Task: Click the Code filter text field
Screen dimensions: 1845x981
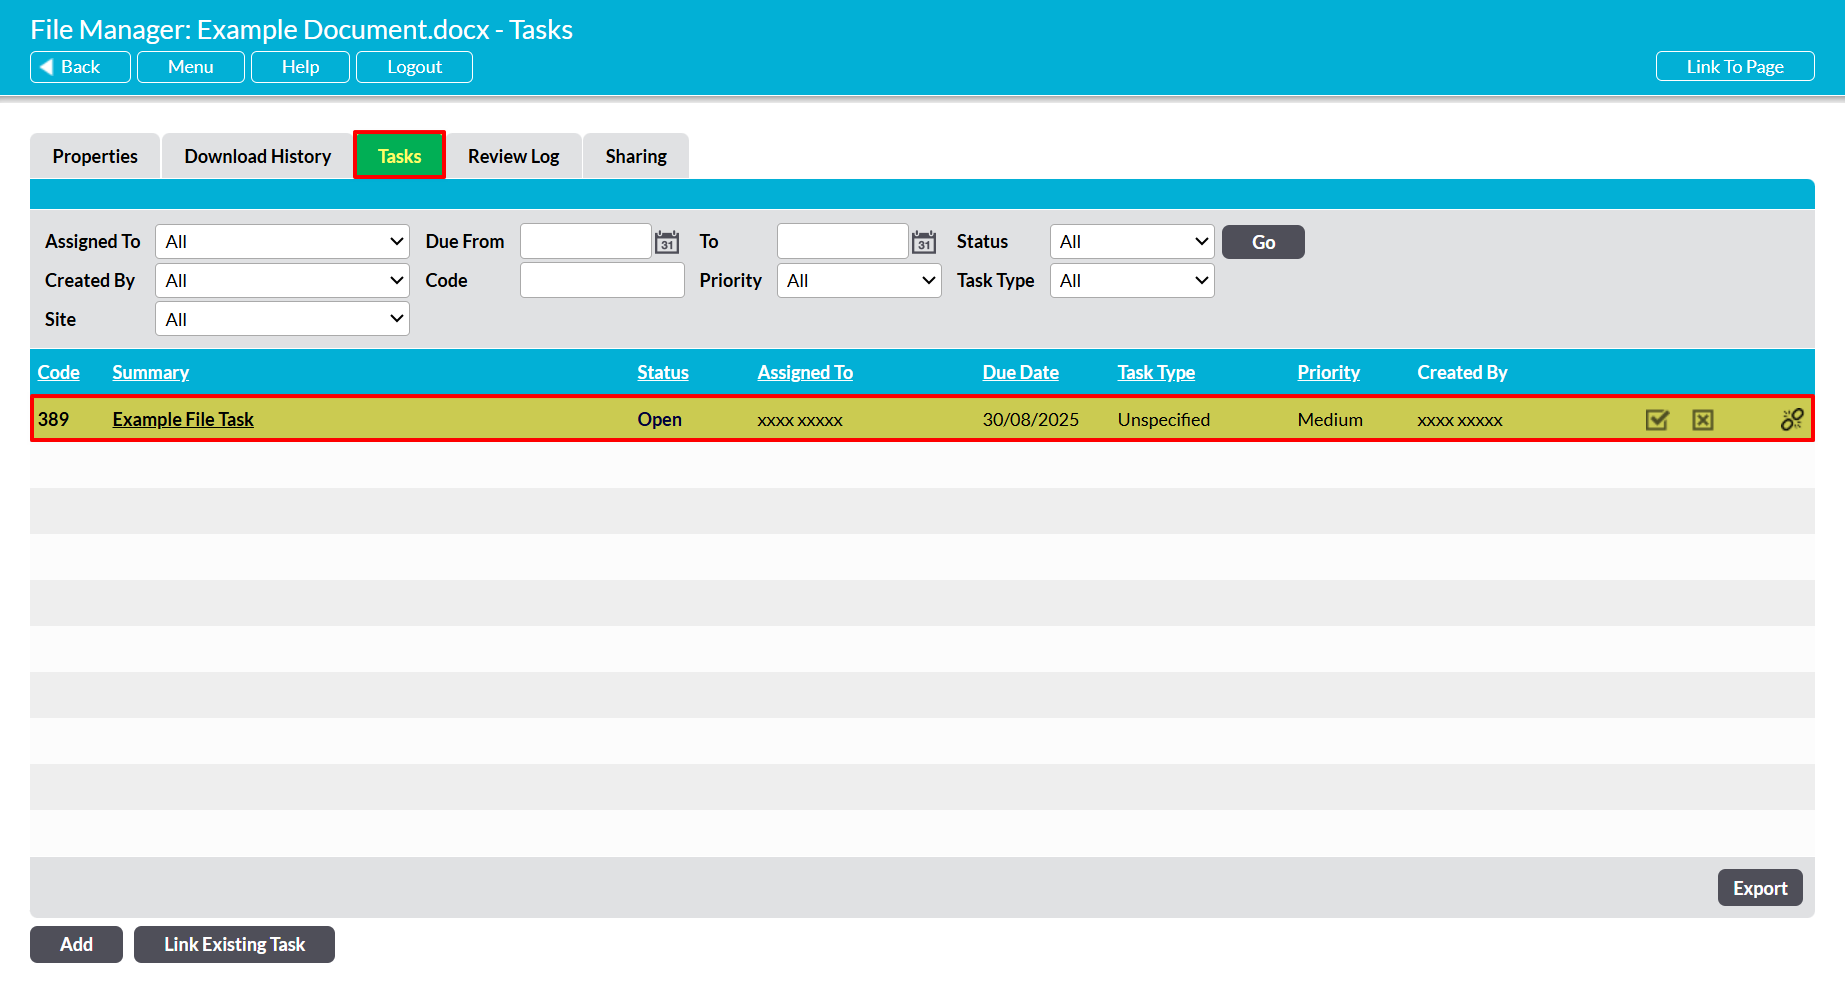Action: pyautogui.click(x=602, y=281)
